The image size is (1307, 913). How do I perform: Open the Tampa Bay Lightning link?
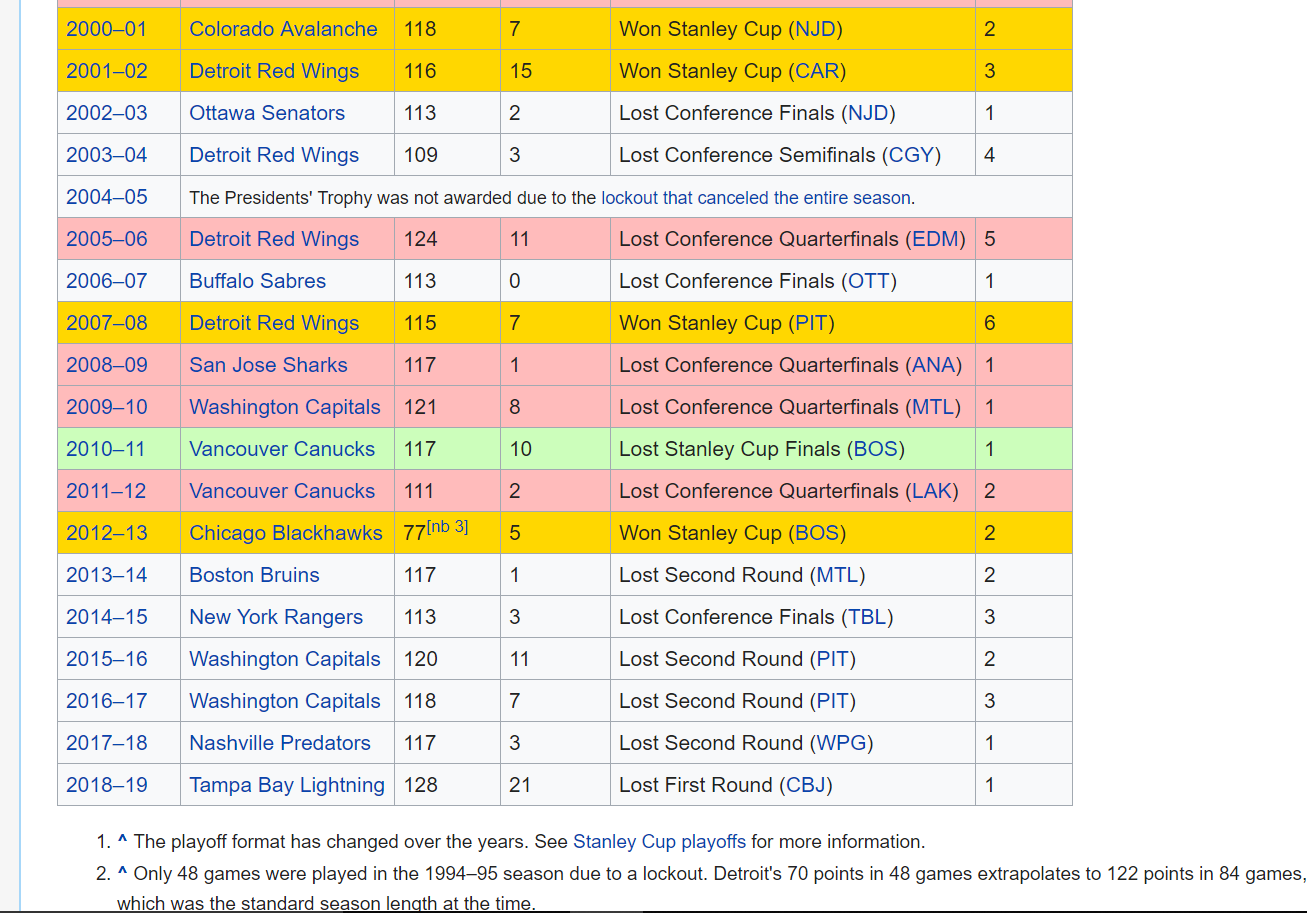coord(287,785)
